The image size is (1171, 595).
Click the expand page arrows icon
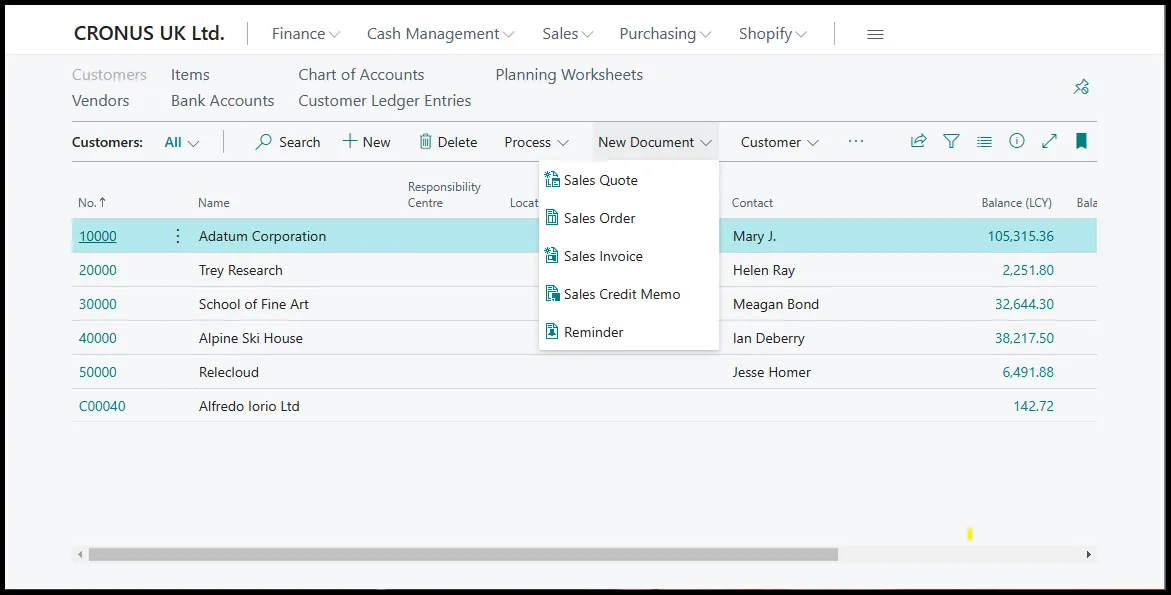pyautogui.click(x=1049, y=141)
